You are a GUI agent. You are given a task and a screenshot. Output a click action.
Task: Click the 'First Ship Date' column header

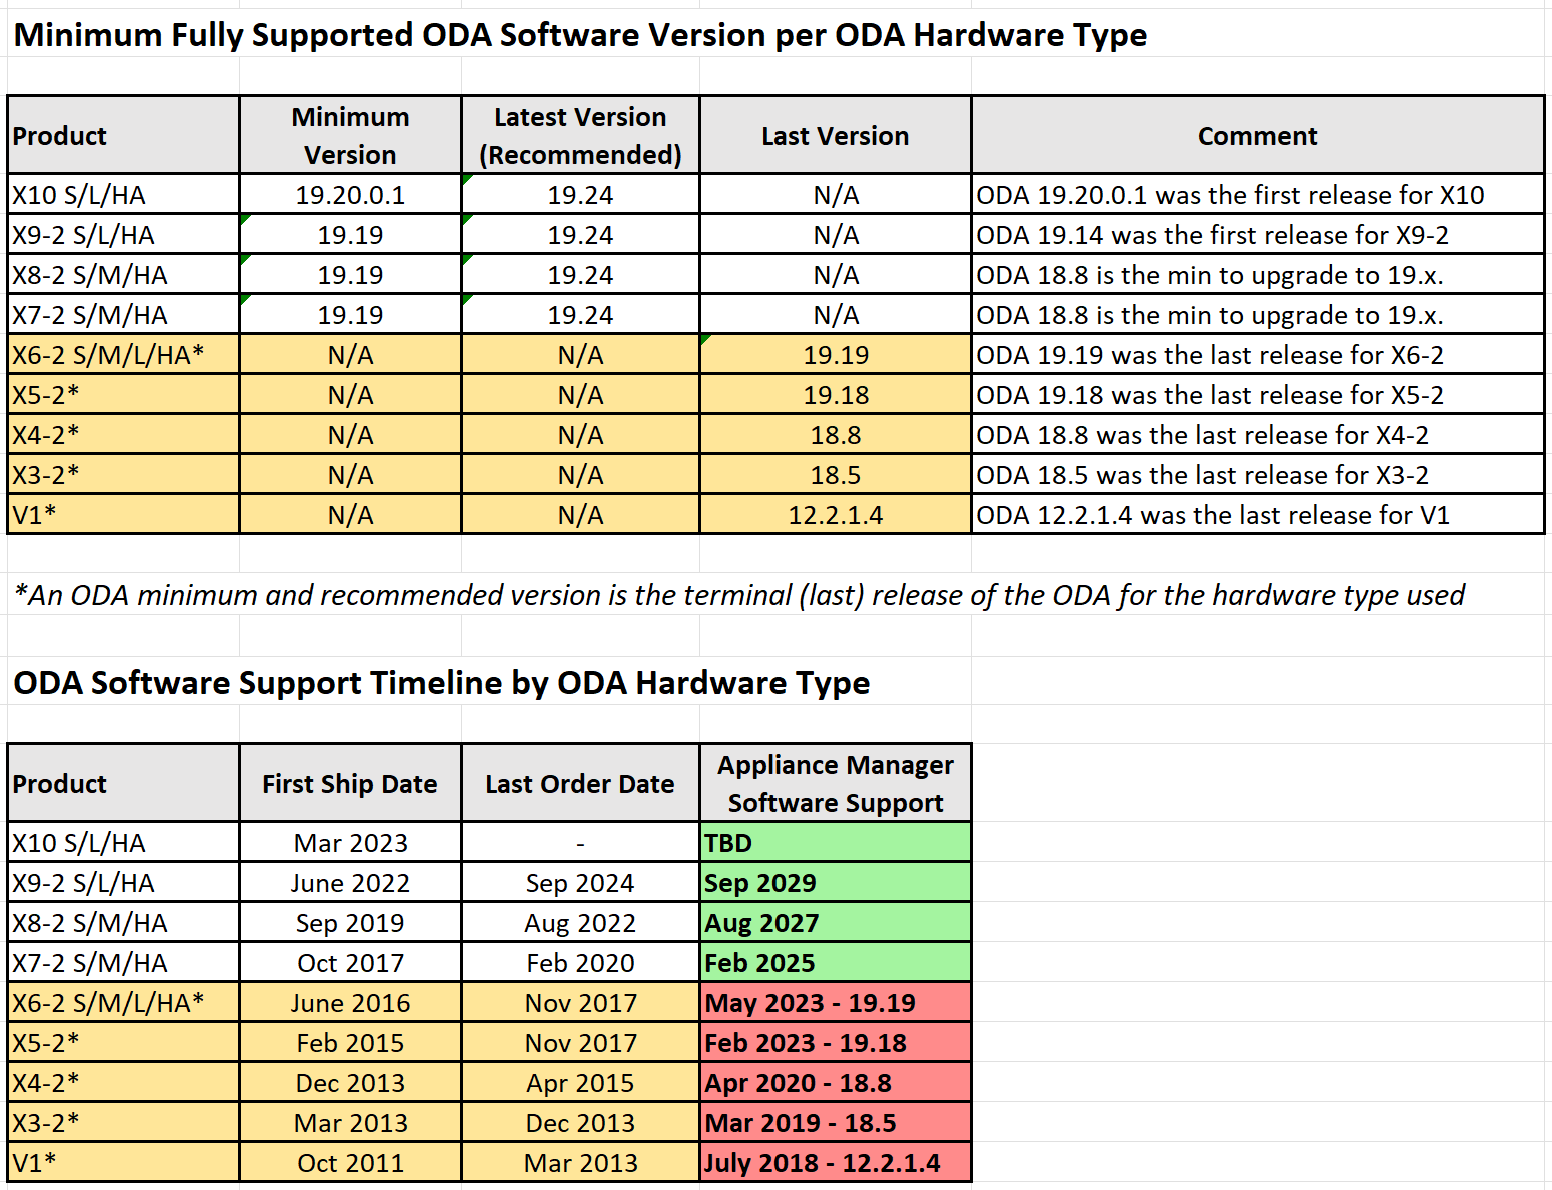pyautogui.click(x=350, y=783)
